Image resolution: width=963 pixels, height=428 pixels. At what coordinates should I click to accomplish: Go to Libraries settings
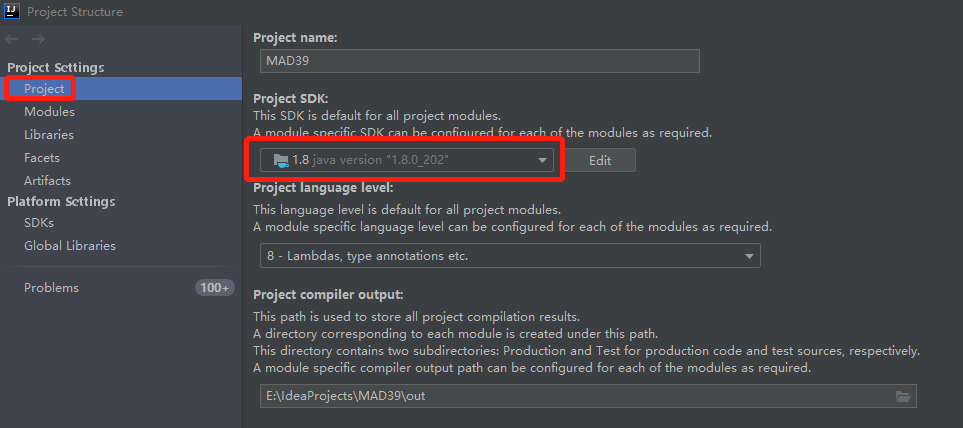click(49, 135)
